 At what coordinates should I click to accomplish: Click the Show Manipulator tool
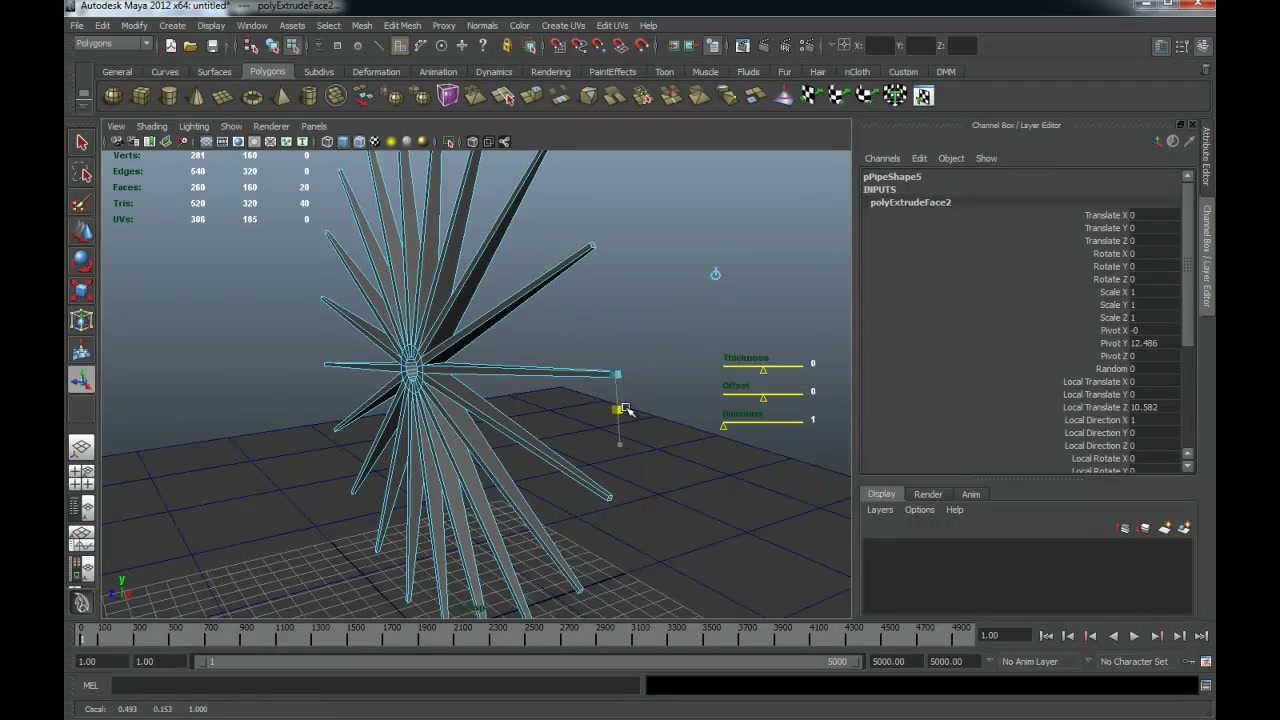point(82,380)
